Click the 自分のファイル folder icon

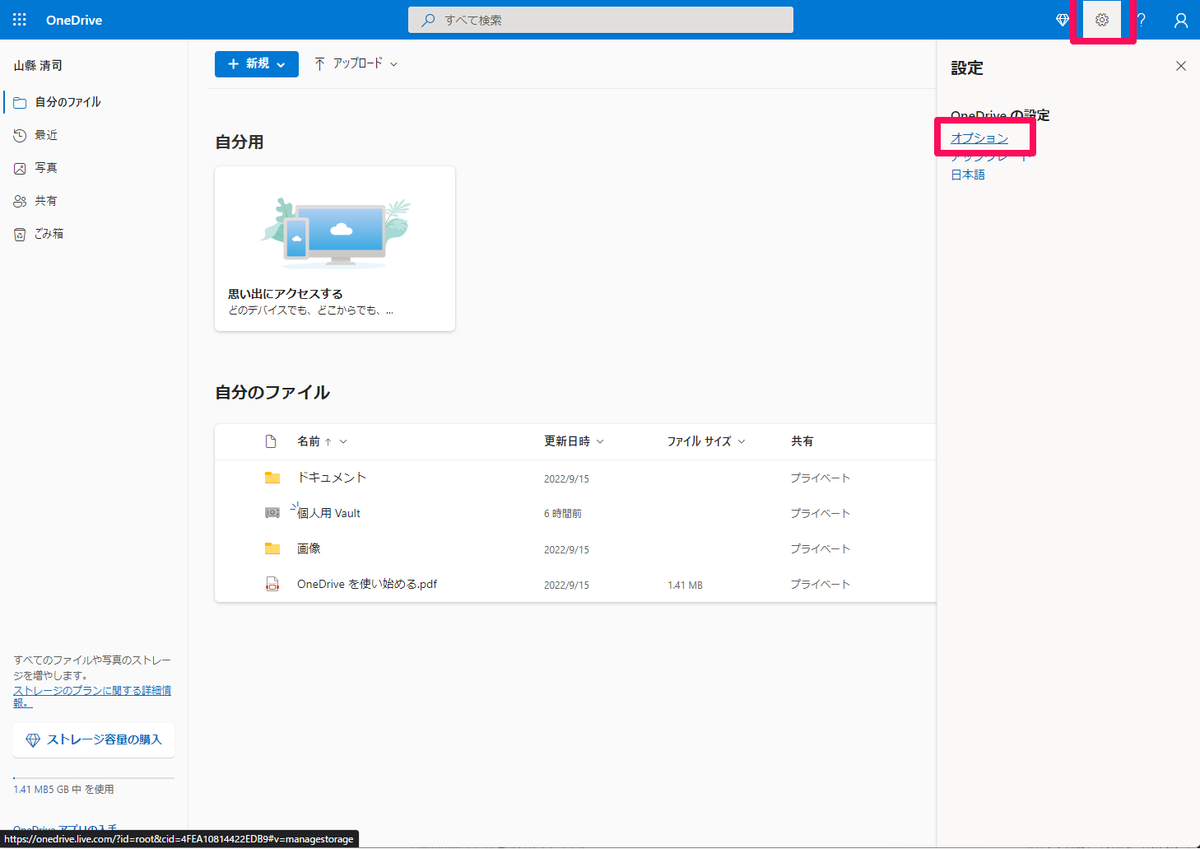click(x=20, y=102)
